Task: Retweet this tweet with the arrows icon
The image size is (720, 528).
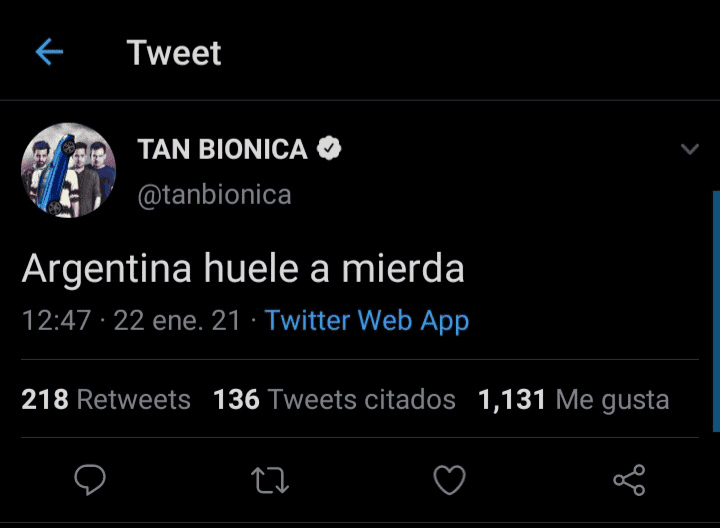Action: (x=270, y=481)
